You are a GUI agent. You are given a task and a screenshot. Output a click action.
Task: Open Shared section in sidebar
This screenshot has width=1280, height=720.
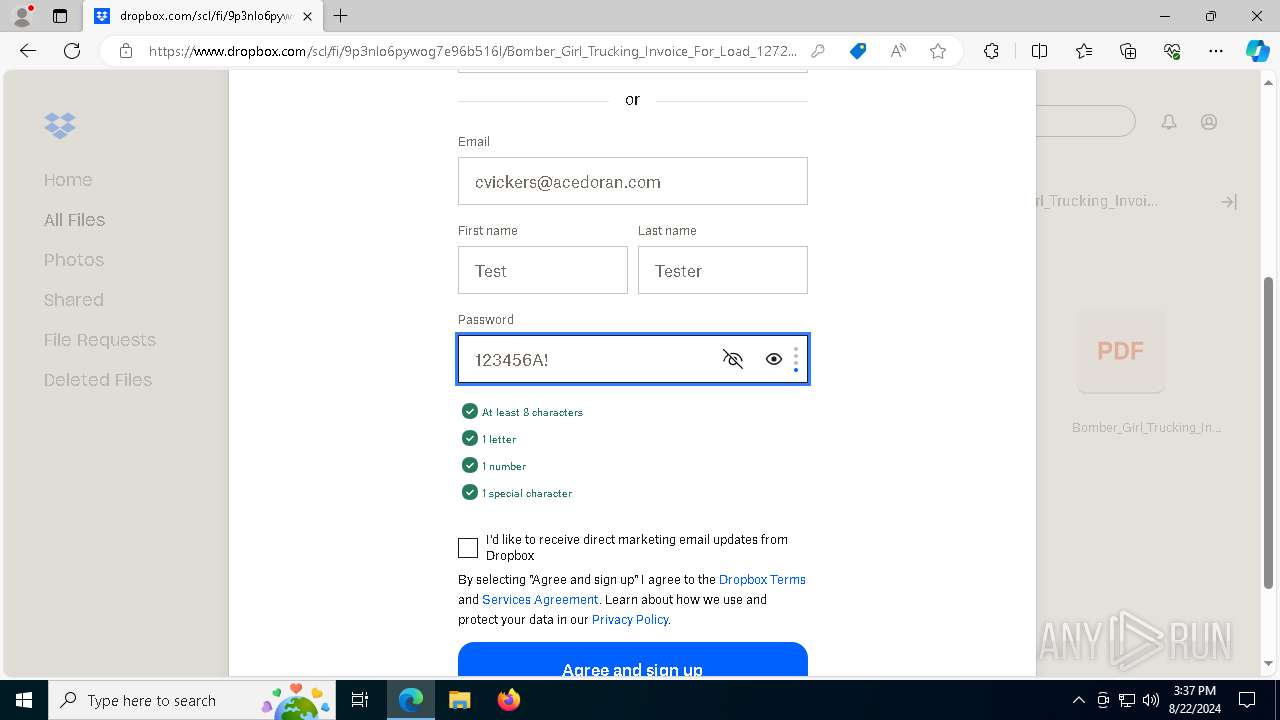74,300
